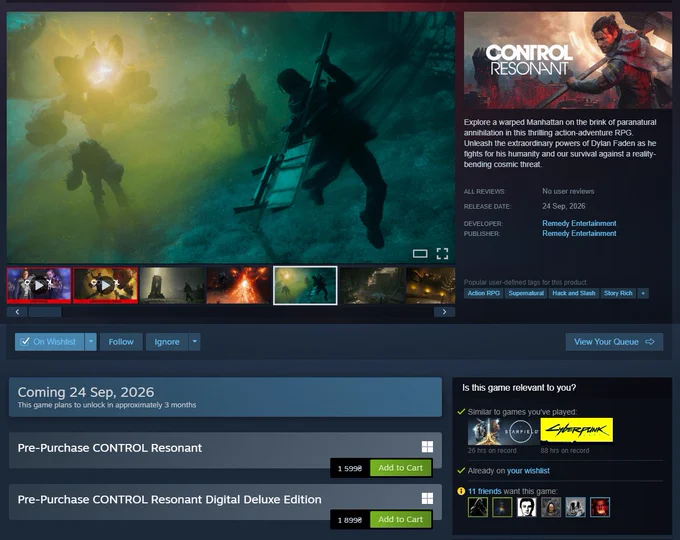680x540 pixels.
Task: Open the Remedy Entertainment publisher link
Action: [579, 233]
